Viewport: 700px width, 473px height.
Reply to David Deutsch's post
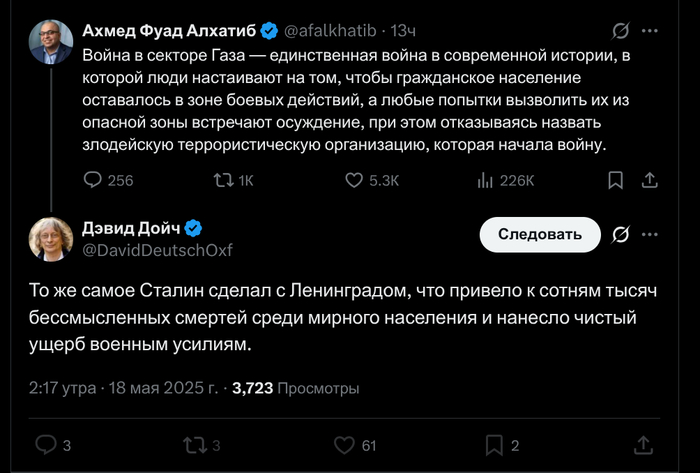(46, 445)
